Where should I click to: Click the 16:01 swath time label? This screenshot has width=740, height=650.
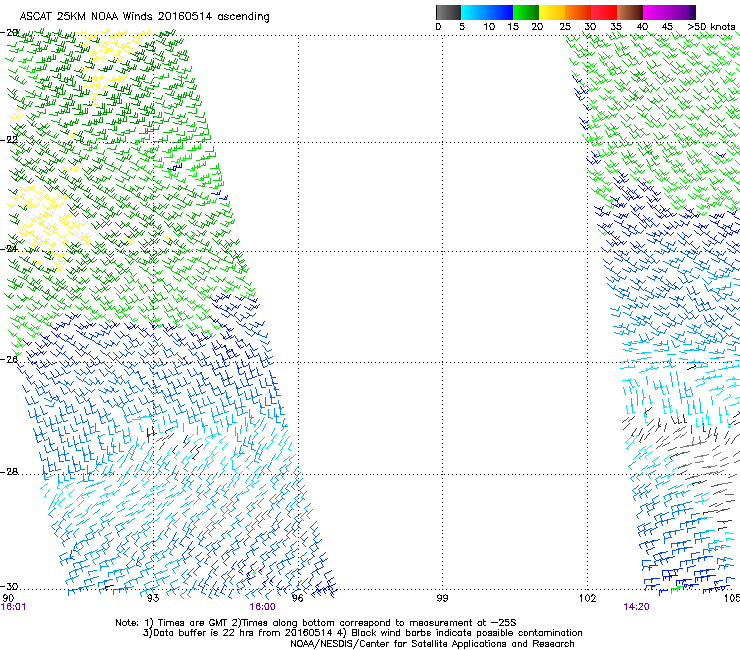pos(14,607)
